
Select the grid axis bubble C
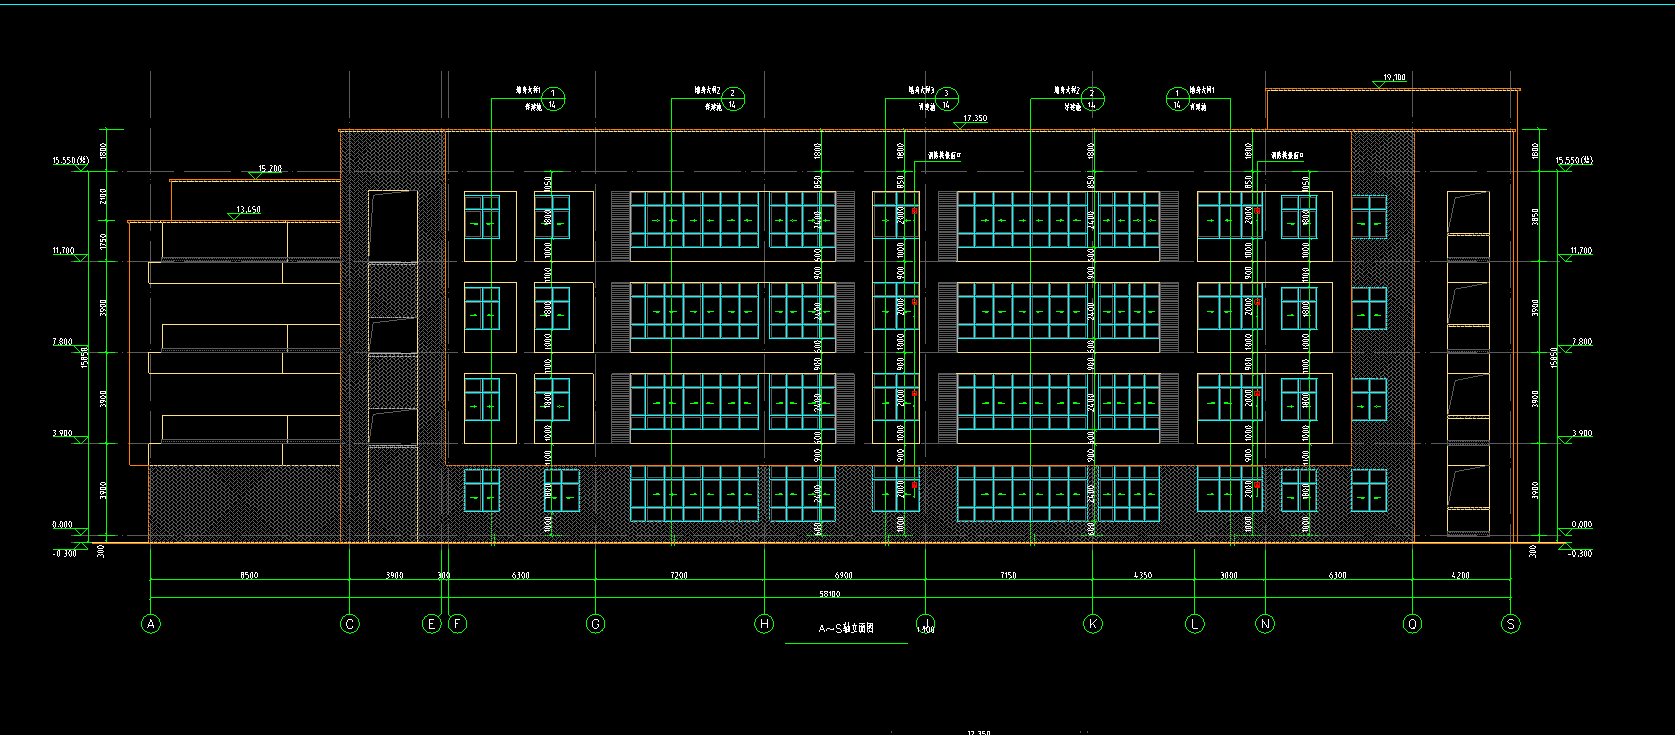click(350, 624)
